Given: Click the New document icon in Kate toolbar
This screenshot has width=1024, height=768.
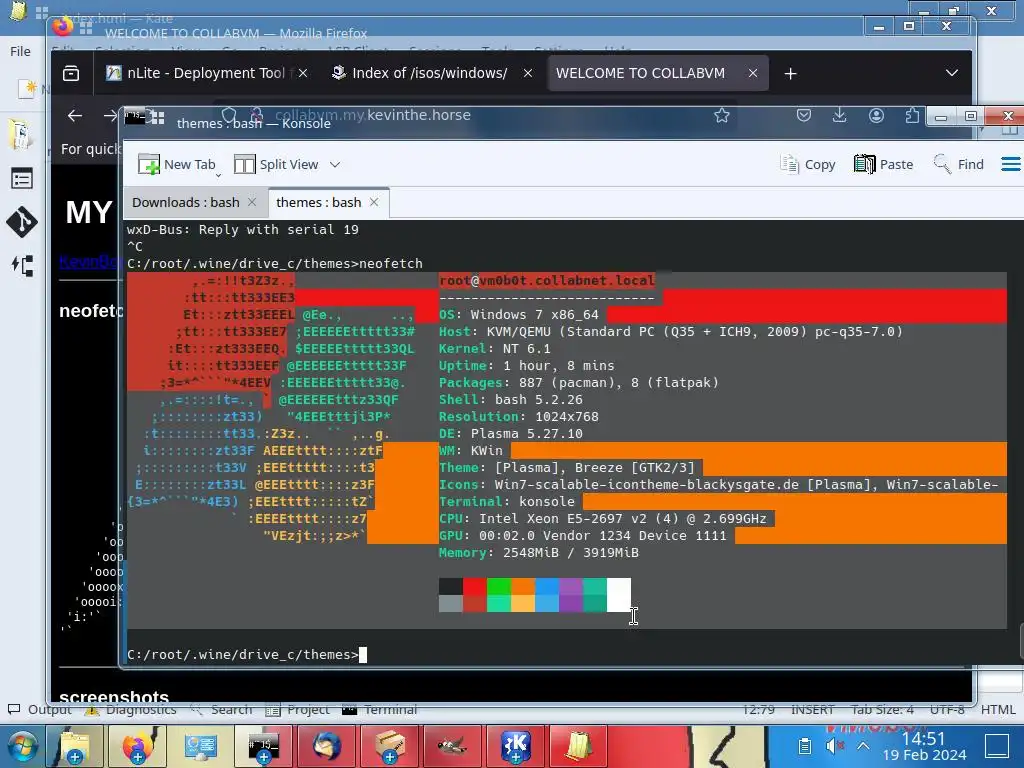Looking at the screenshot, I should [x=26, y=88].
